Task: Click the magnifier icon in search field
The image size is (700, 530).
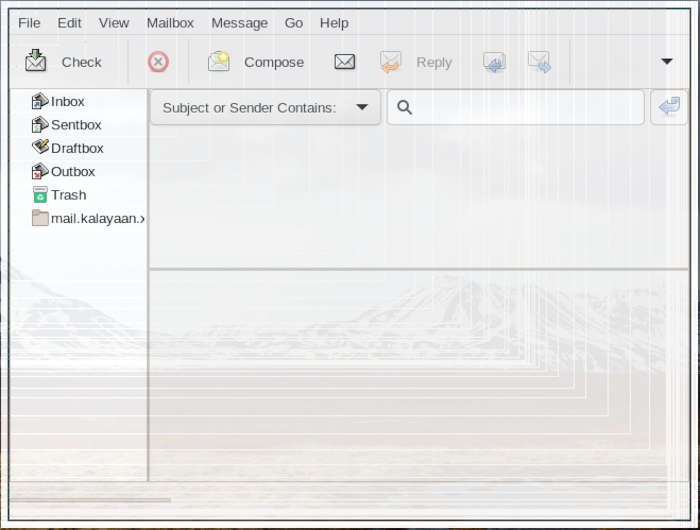Action: pos(404,107)
